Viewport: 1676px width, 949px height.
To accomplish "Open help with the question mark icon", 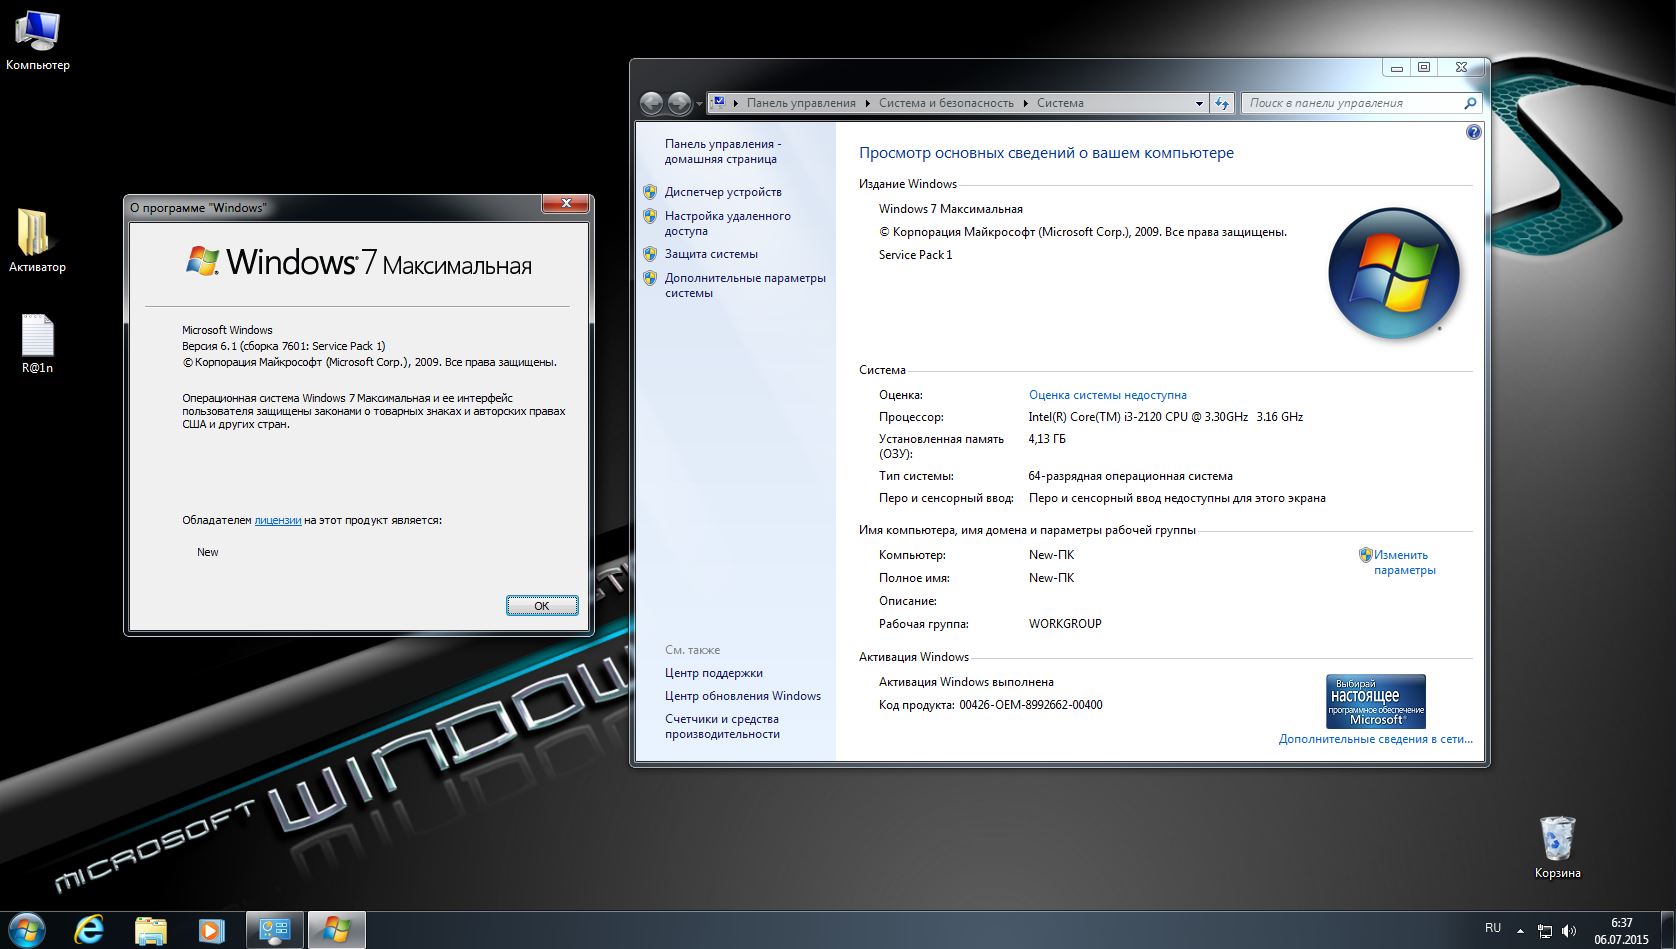I will pos(1473,132).
